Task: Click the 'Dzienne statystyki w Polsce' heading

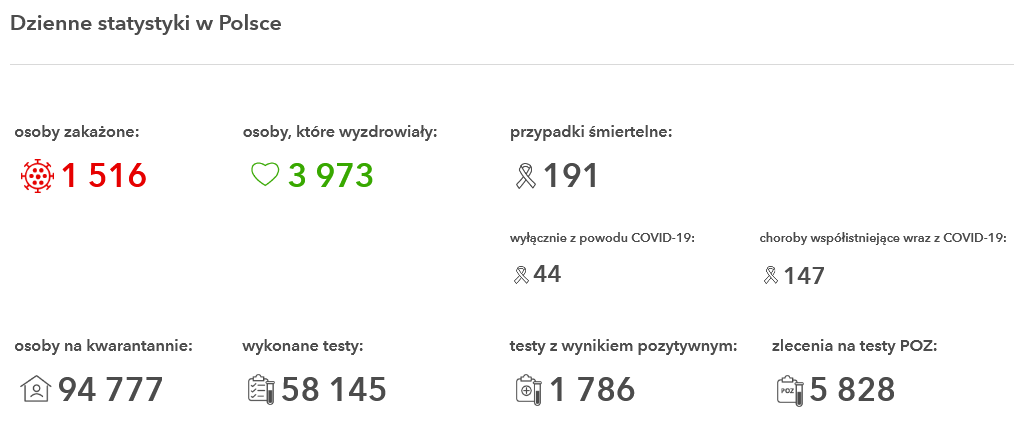Action: [x=146, y=23]
